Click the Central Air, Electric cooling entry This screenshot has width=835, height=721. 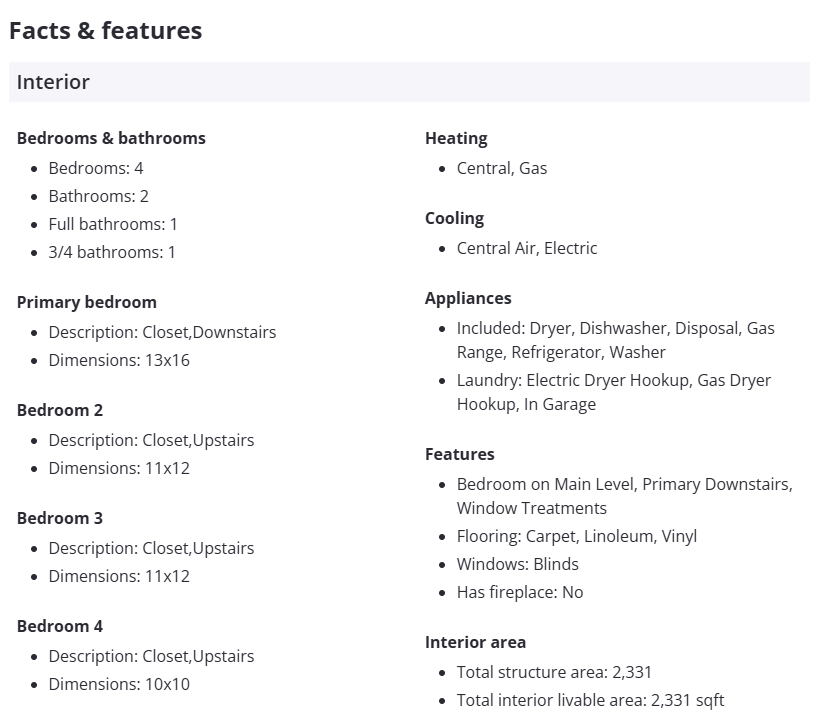point(527,248)
